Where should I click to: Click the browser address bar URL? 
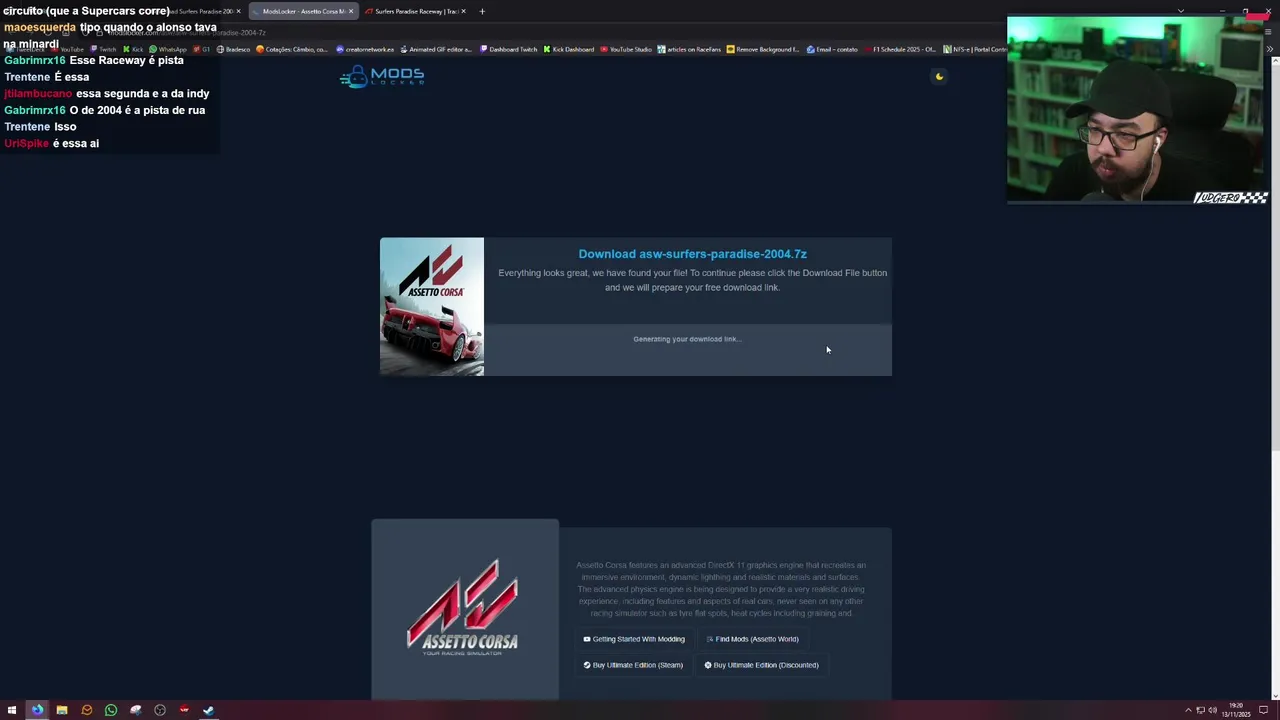click(x=188, y=33)
